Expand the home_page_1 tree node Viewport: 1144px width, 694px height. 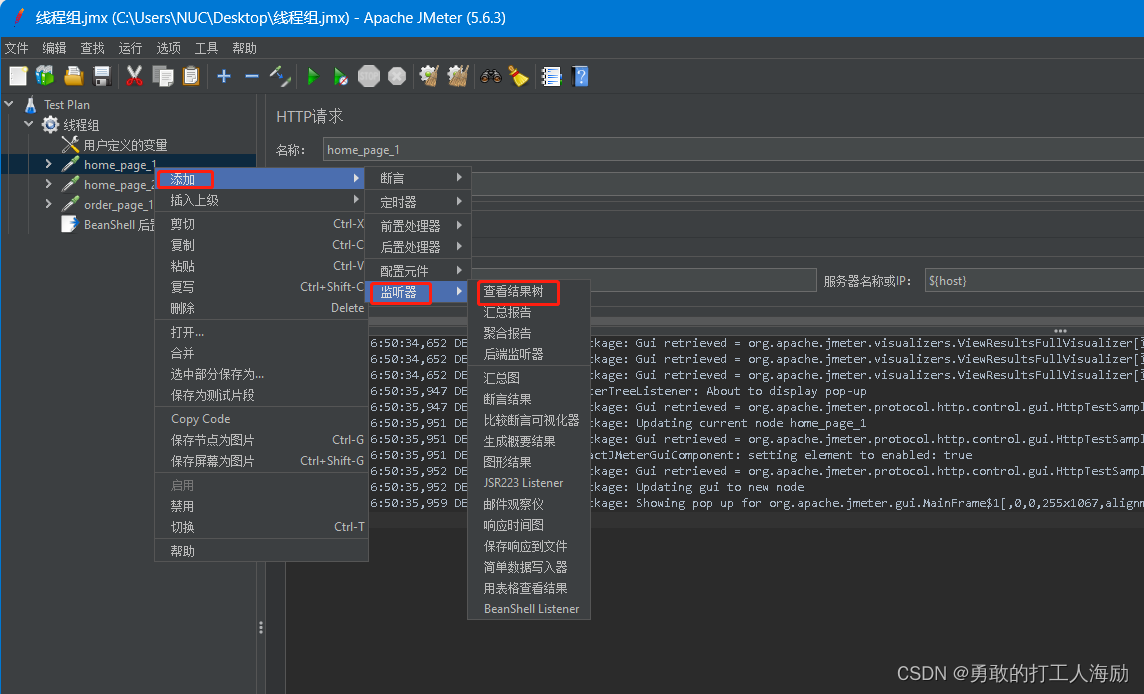click(48, 164)
